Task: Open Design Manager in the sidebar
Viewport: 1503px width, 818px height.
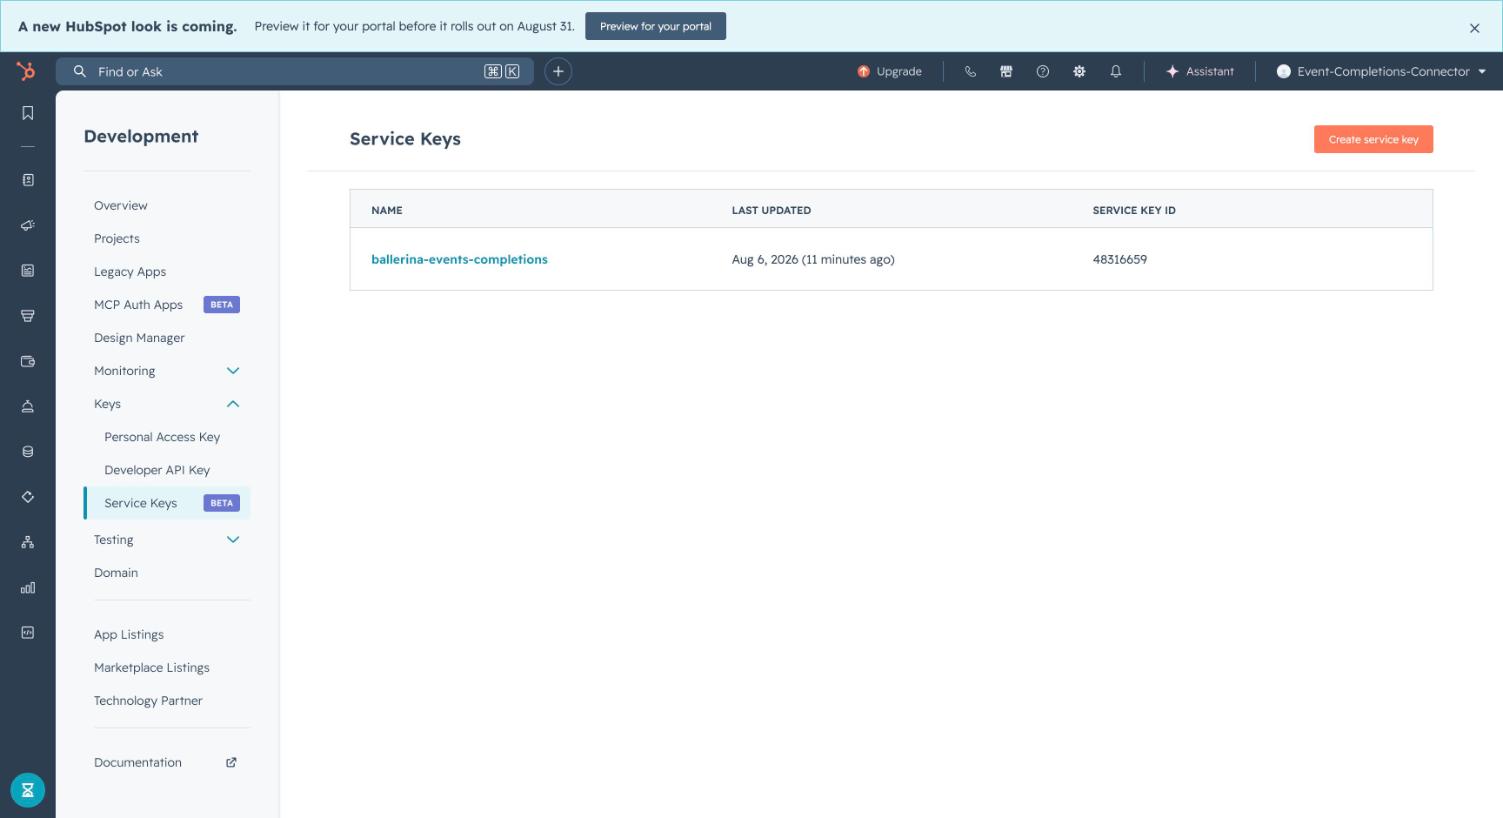Action: [139, 338]
